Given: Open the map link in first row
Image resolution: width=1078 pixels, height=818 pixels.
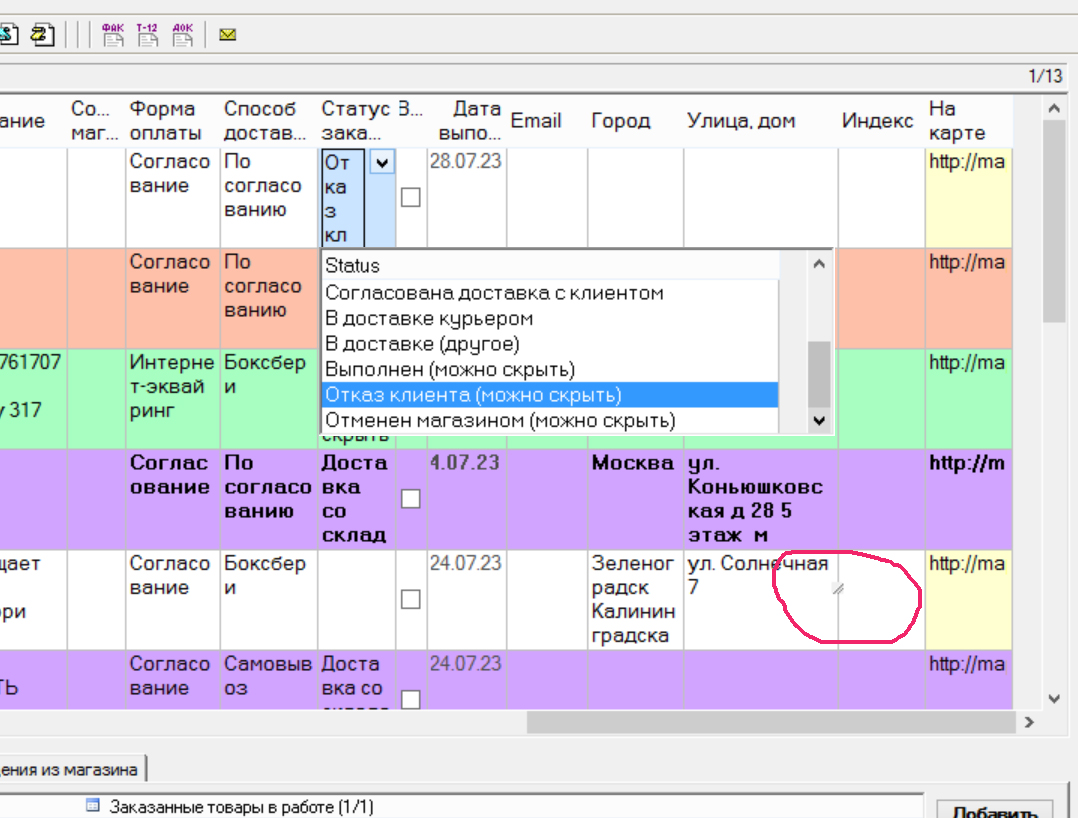Looking at the screenshot, I should click(x=966, y=162).
